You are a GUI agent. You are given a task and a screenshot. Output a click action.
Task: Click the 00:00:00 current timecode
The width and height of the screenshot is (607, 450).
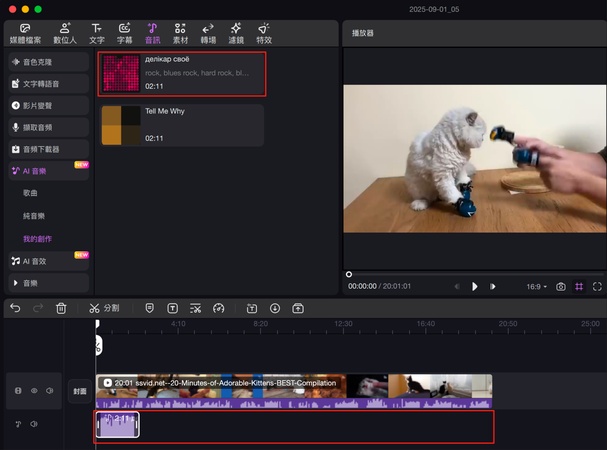tap(362, 286)
